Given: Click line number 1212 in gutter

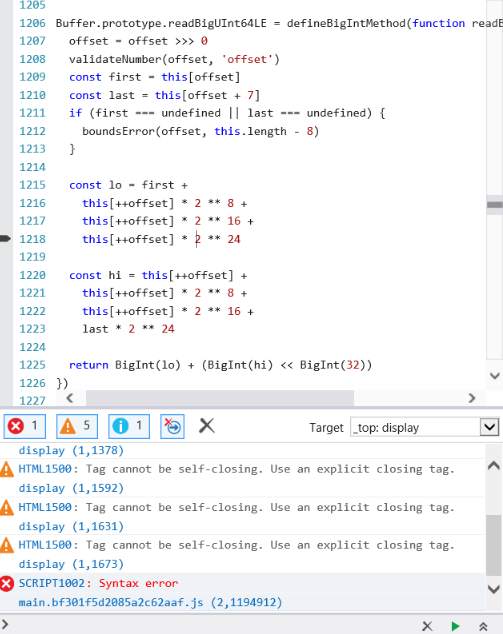Looking at the screenshot, I should [x=33, y=131].
